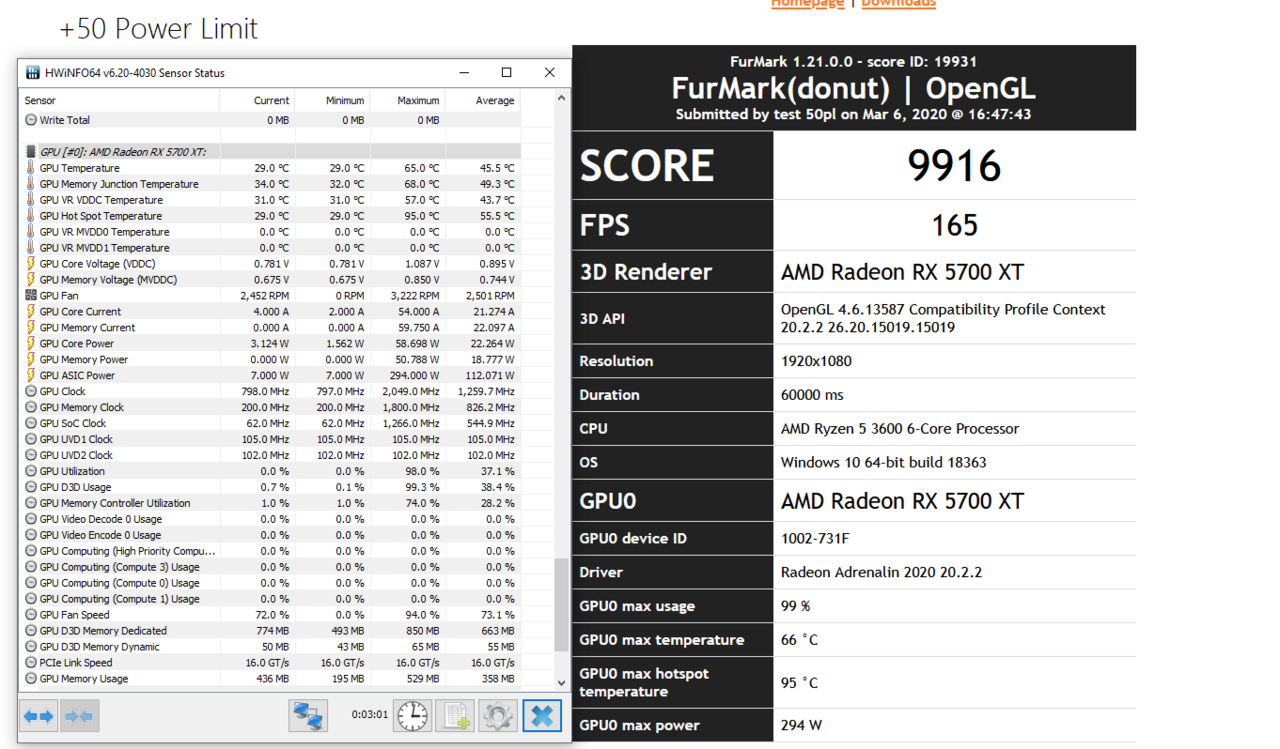1280x749 pixels.
Task: Open the remote network monitoring computers icon
Action: coord(308,716)
